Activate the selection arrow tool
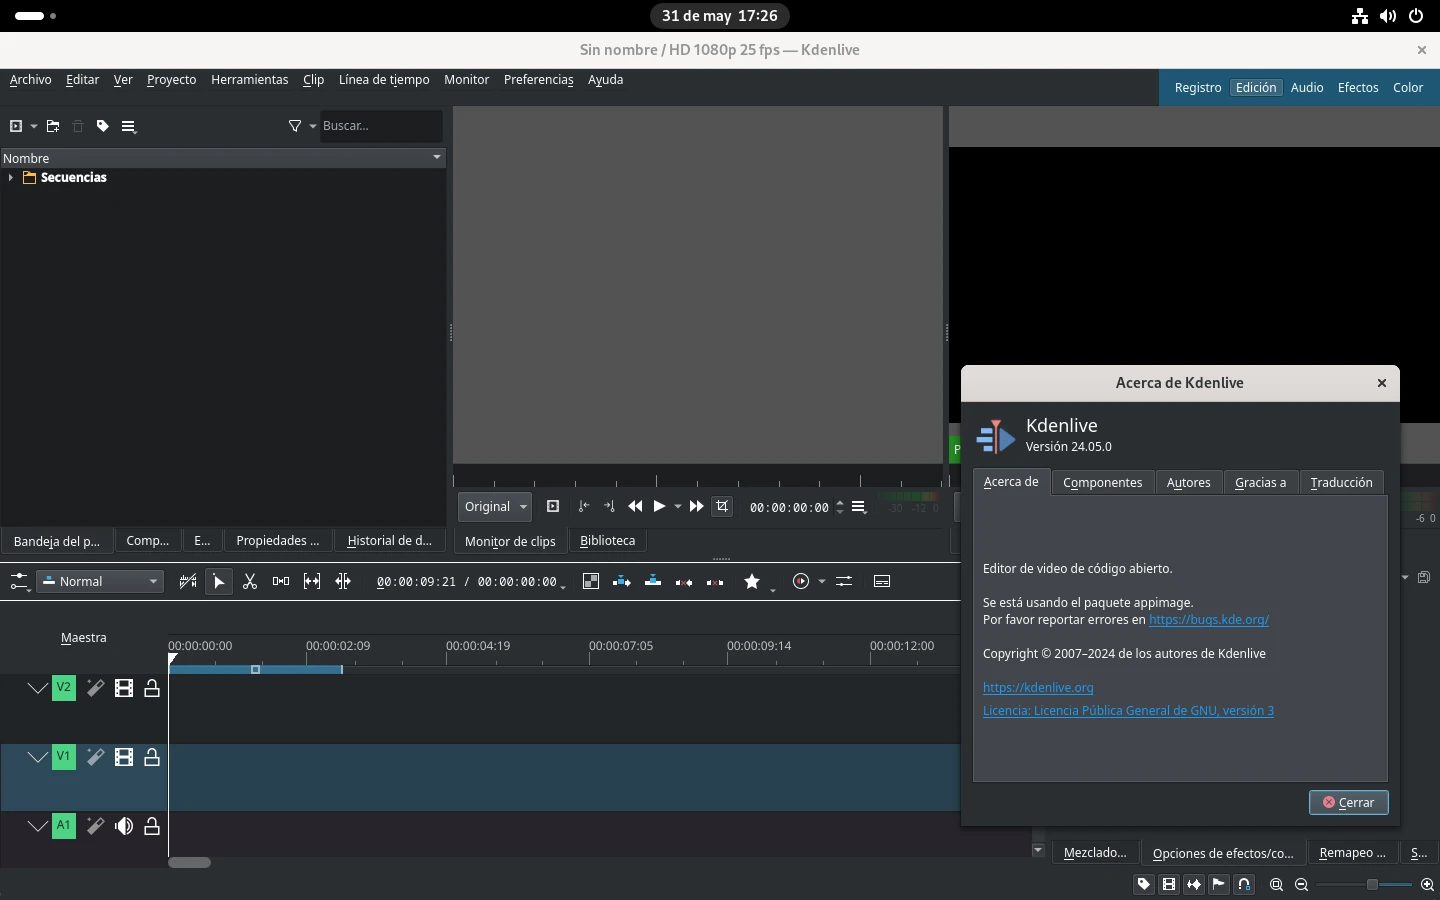 pyautogui.click(x=219, y=581)
